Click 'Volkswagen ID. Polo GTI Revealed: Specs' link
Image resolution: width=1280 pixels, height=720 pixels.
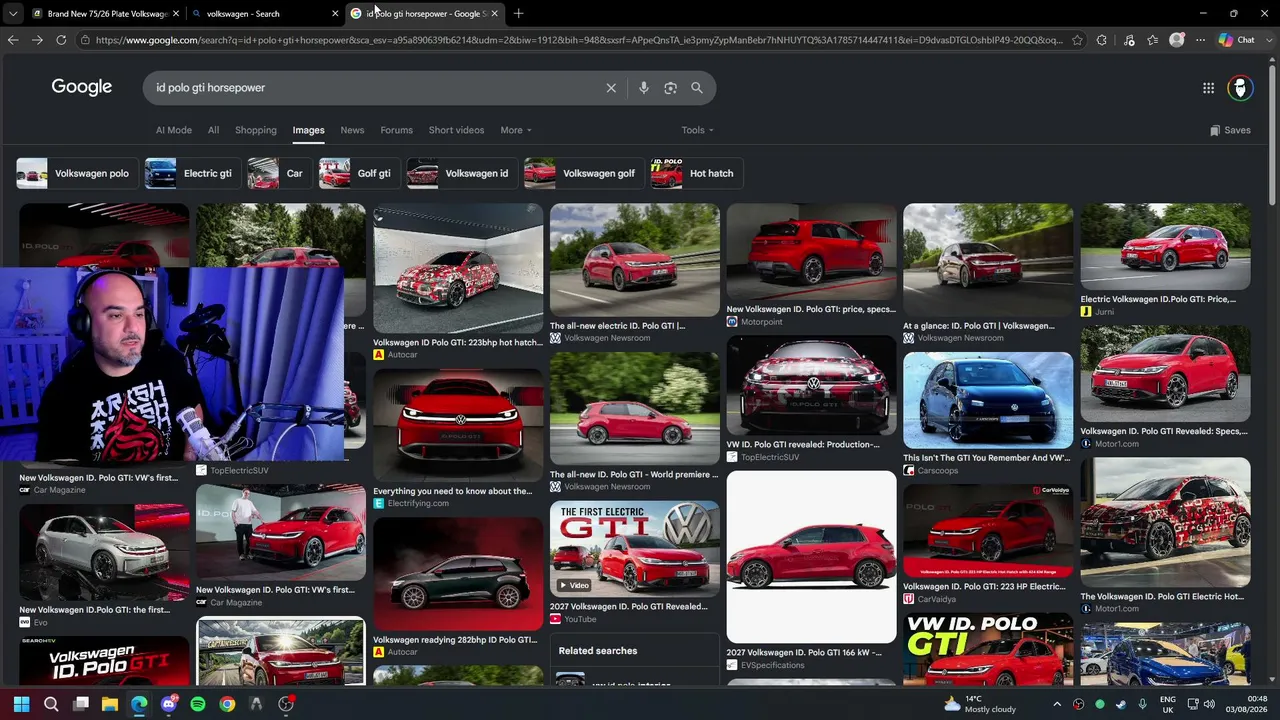coord(1164,431)
